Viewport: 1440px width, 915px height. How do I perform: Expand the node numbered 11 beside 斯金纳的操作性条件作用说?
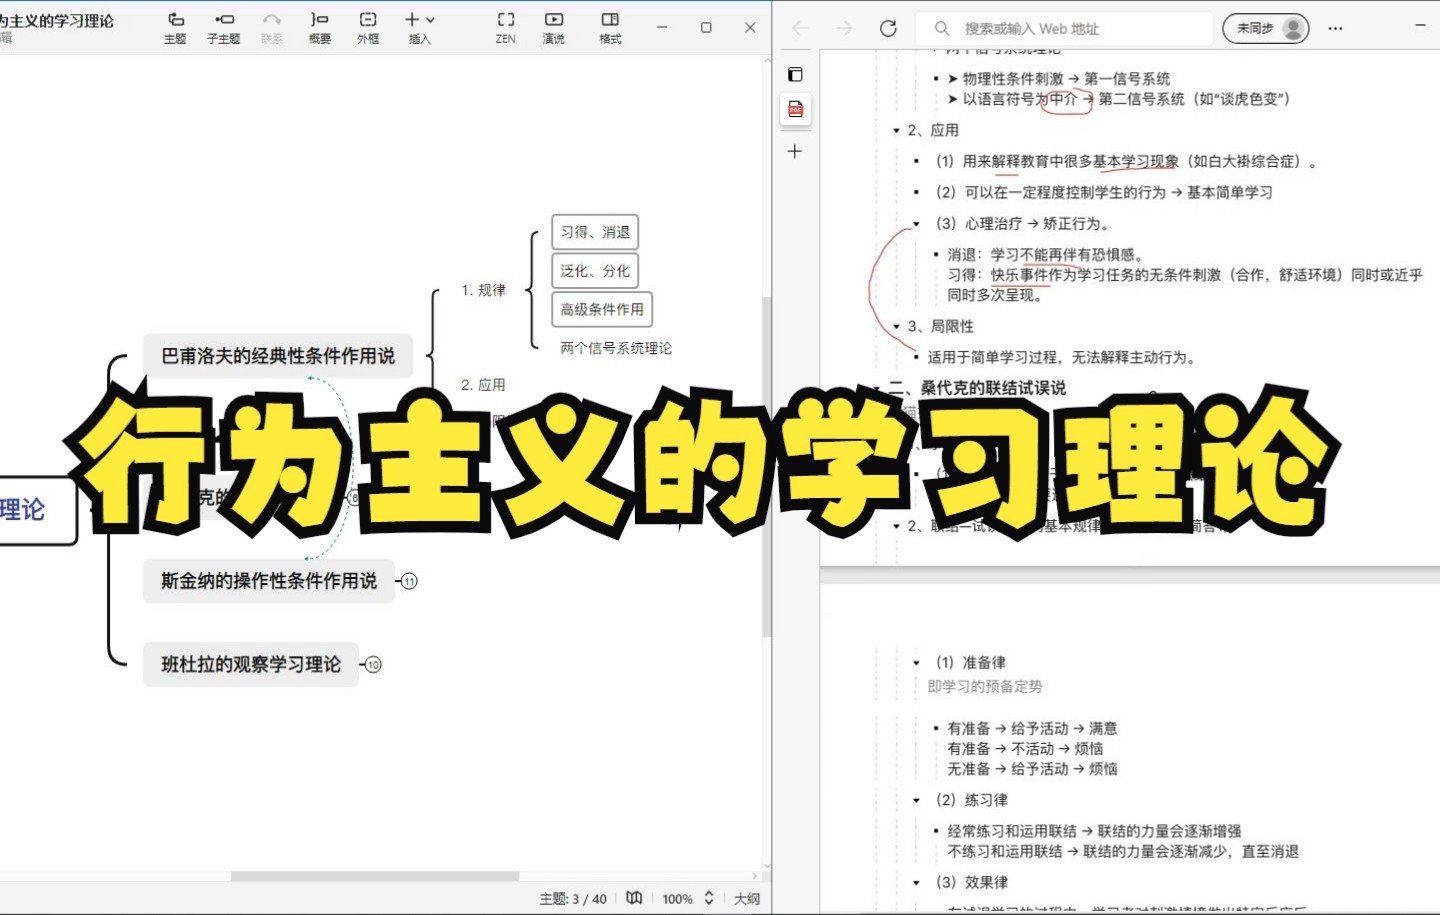(x=410, y=581)
